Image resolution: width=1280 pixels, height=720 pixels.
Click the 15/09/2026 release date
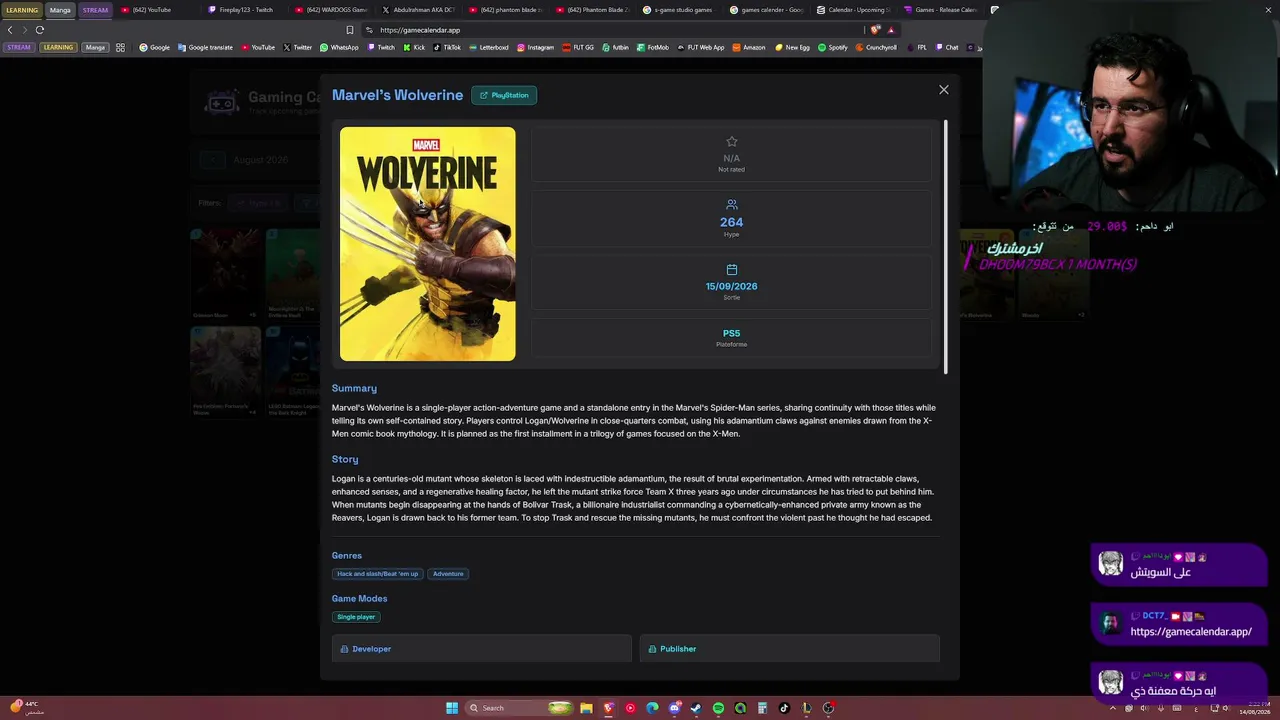point(731,286)
